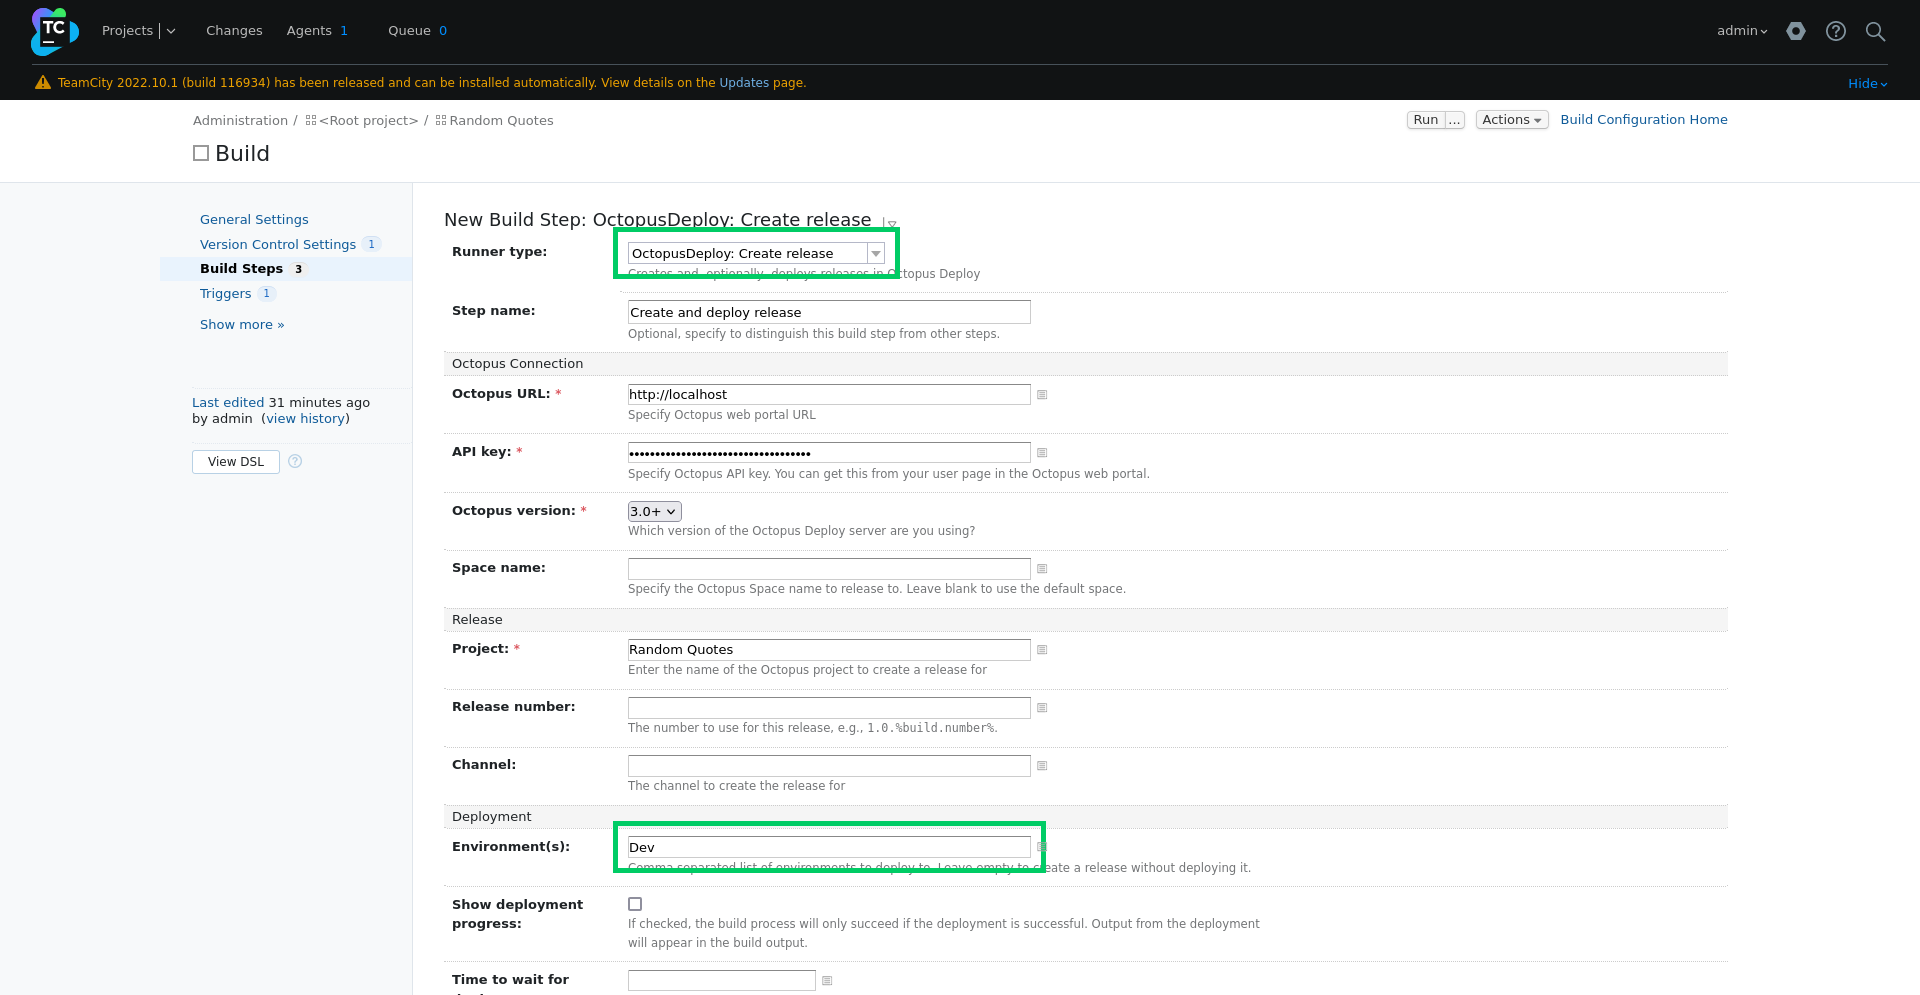1920x995 pixels.
Task: Click into the Space name field
Action: pos(829,569)
